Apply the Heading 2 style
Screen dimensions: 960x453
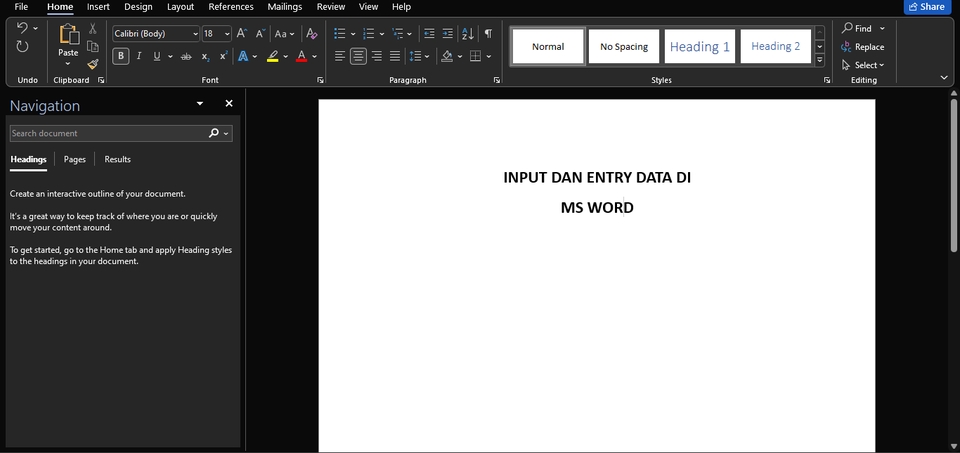pos(776,46)
